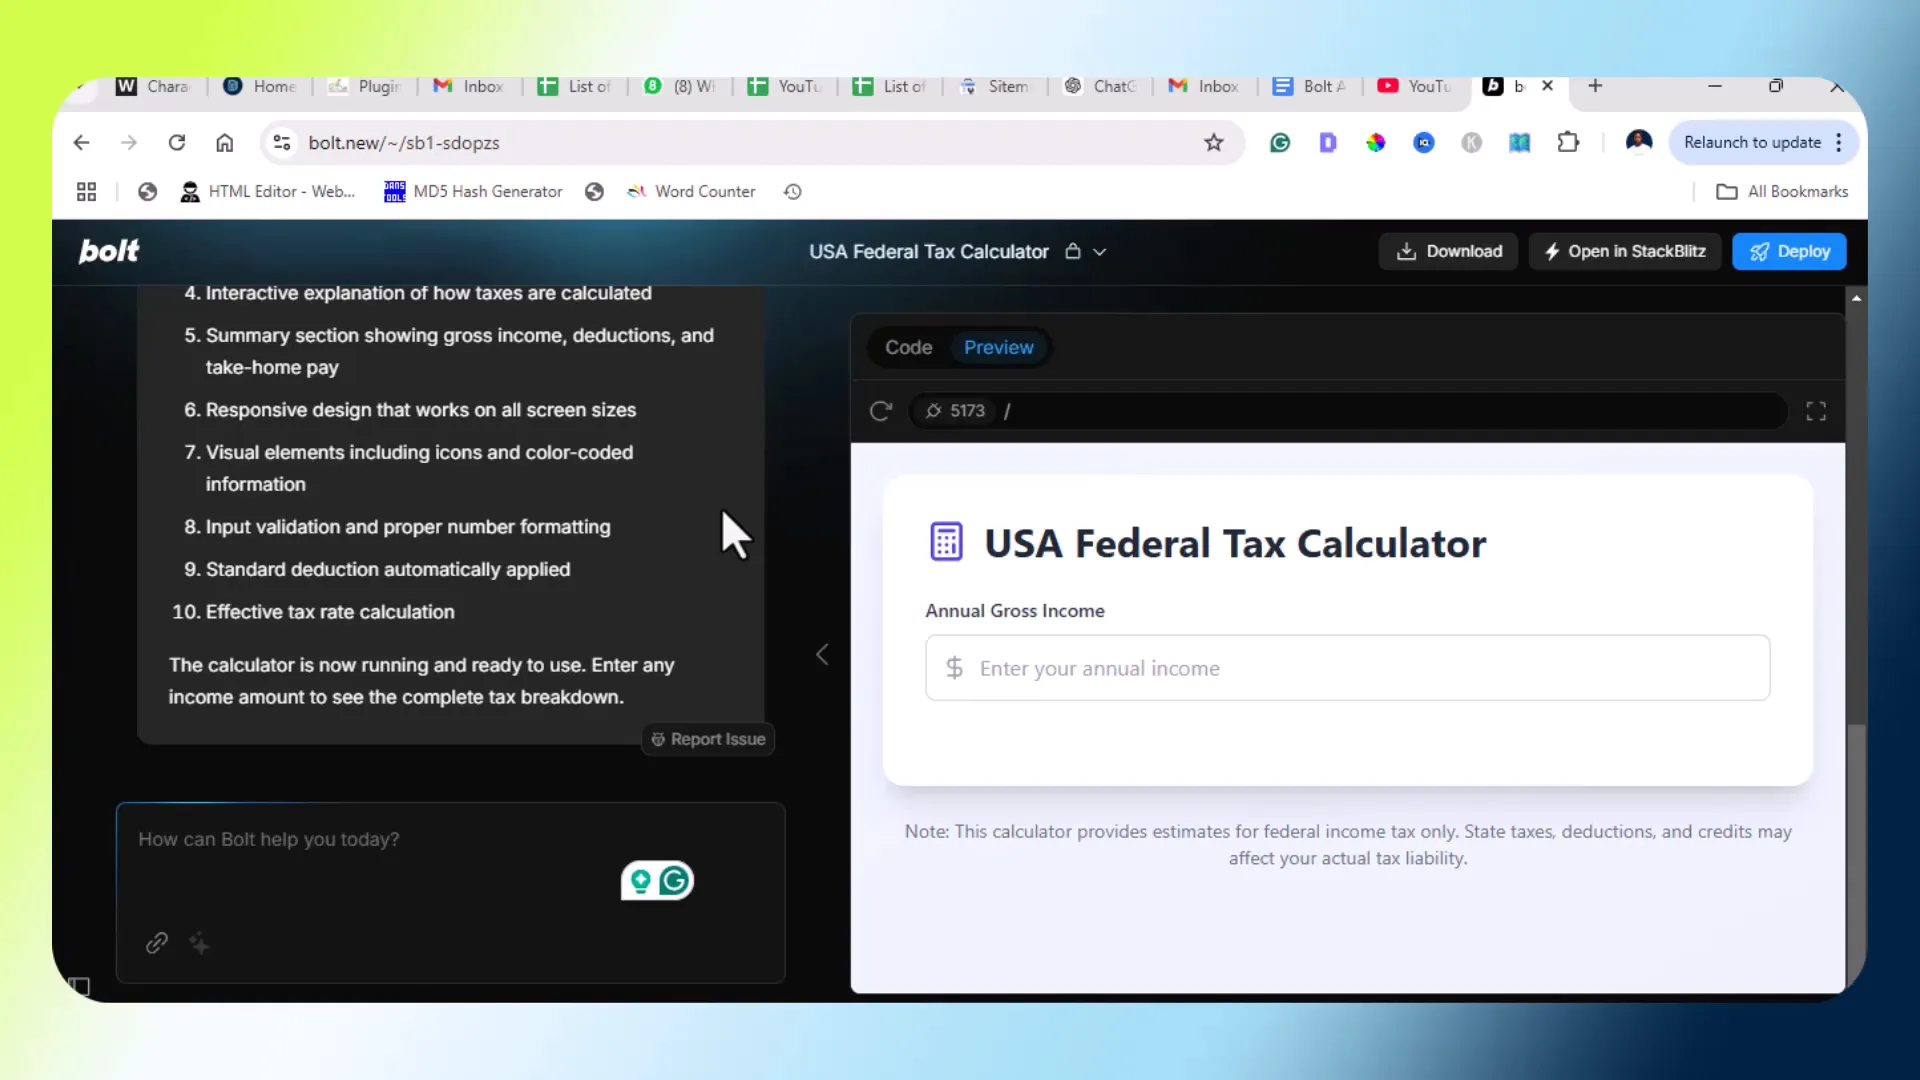Download the project files
The height and width of the screenshot is (1080, 1920).
click(x=1448, y=251)
